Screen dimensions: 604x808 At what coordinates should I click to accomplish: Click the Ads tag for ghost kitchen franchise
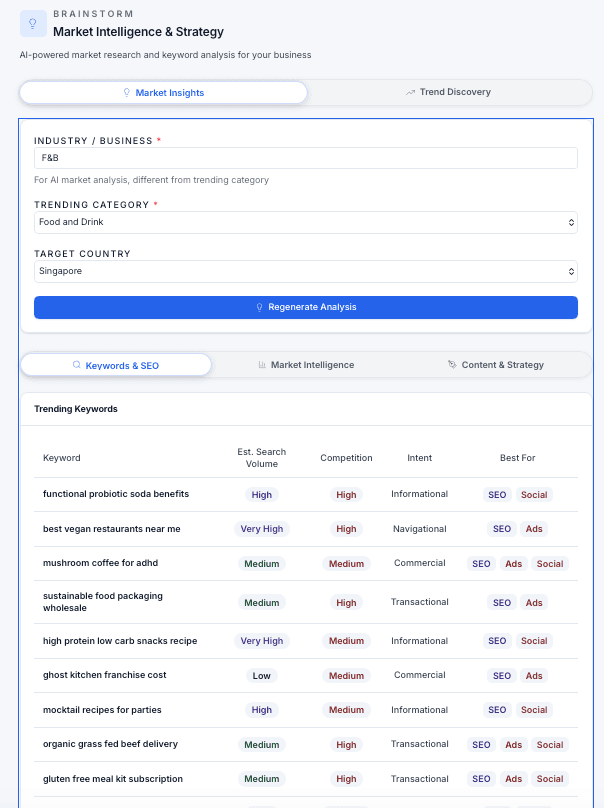tap(534, 676)
